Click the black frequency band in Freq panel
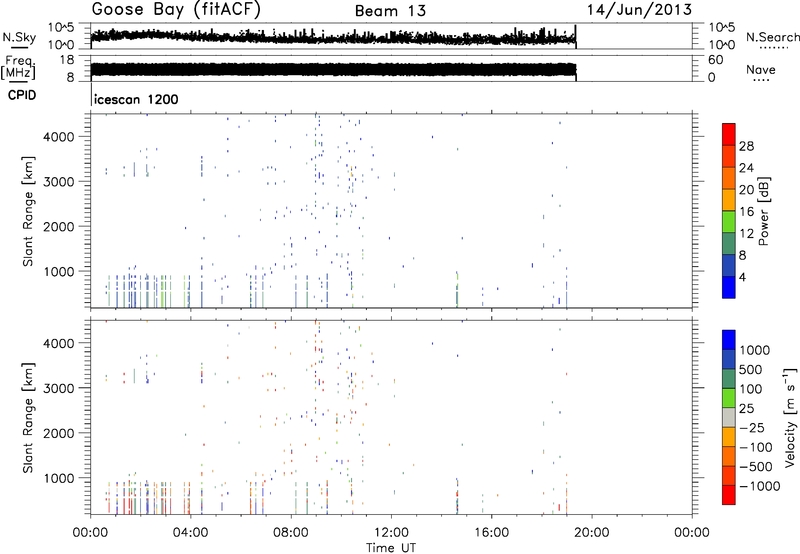The image size is (800, 554). coord(333,70)
